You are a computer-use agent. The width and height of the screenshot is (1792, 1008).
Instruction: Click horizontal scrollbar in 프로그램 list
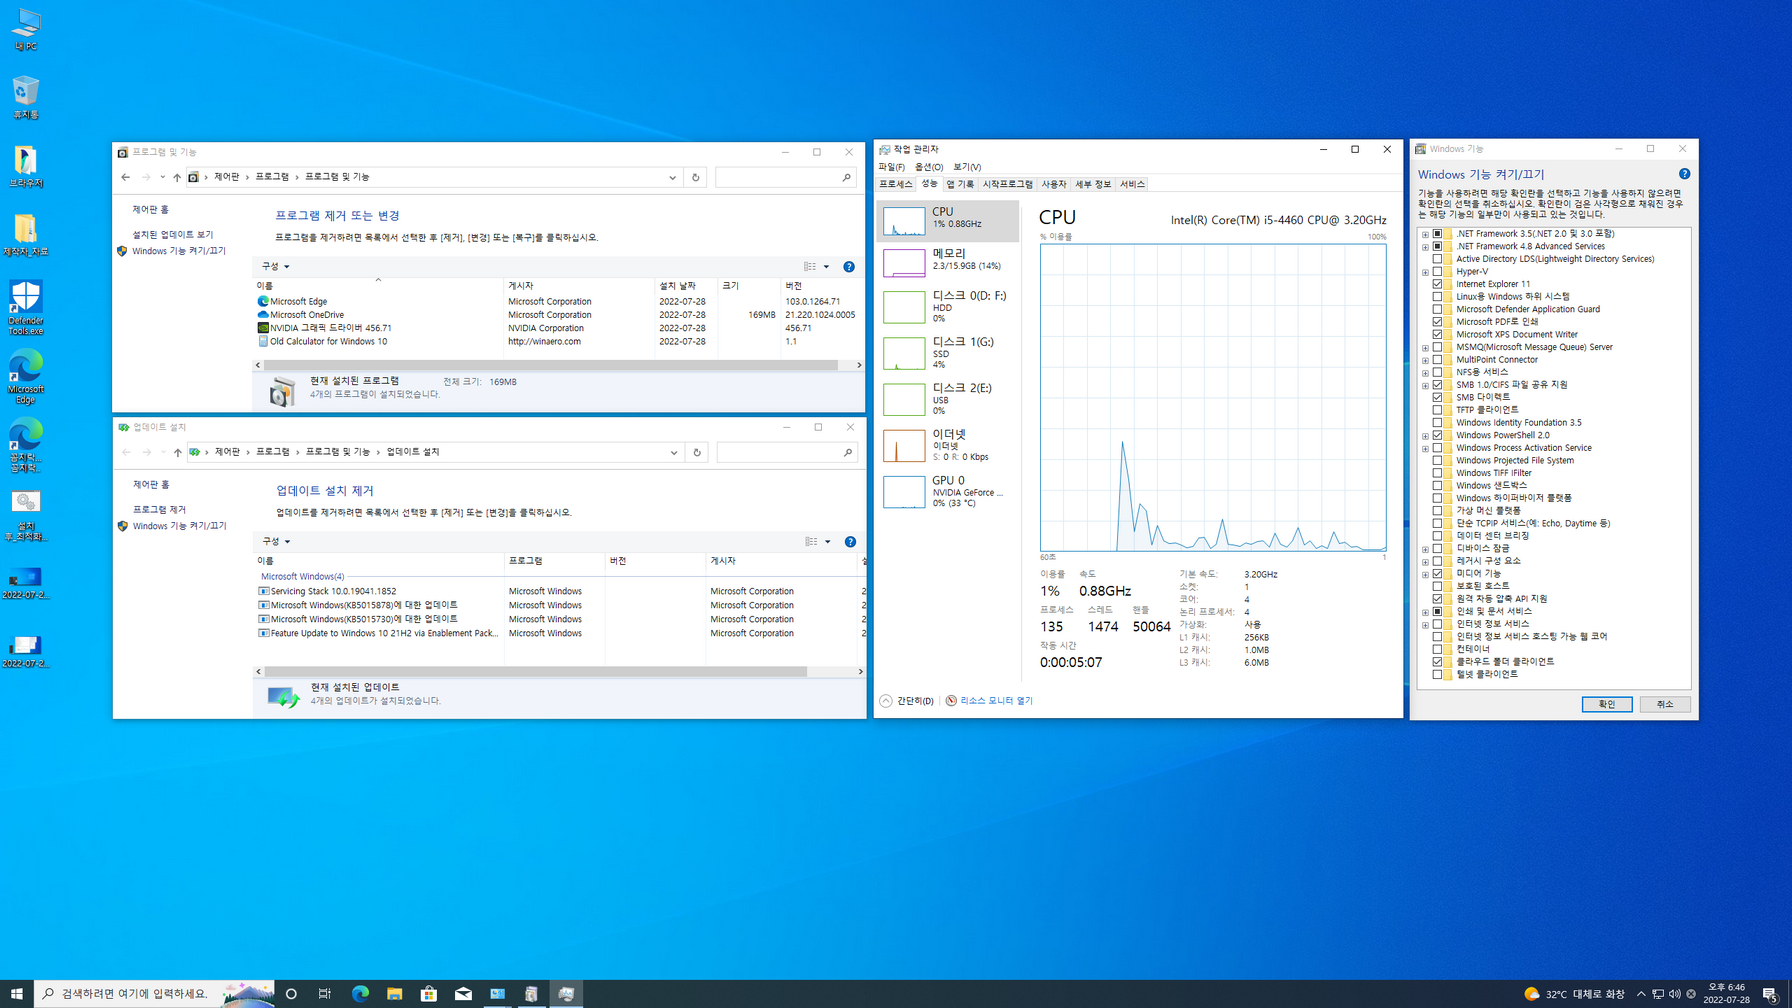551,365
